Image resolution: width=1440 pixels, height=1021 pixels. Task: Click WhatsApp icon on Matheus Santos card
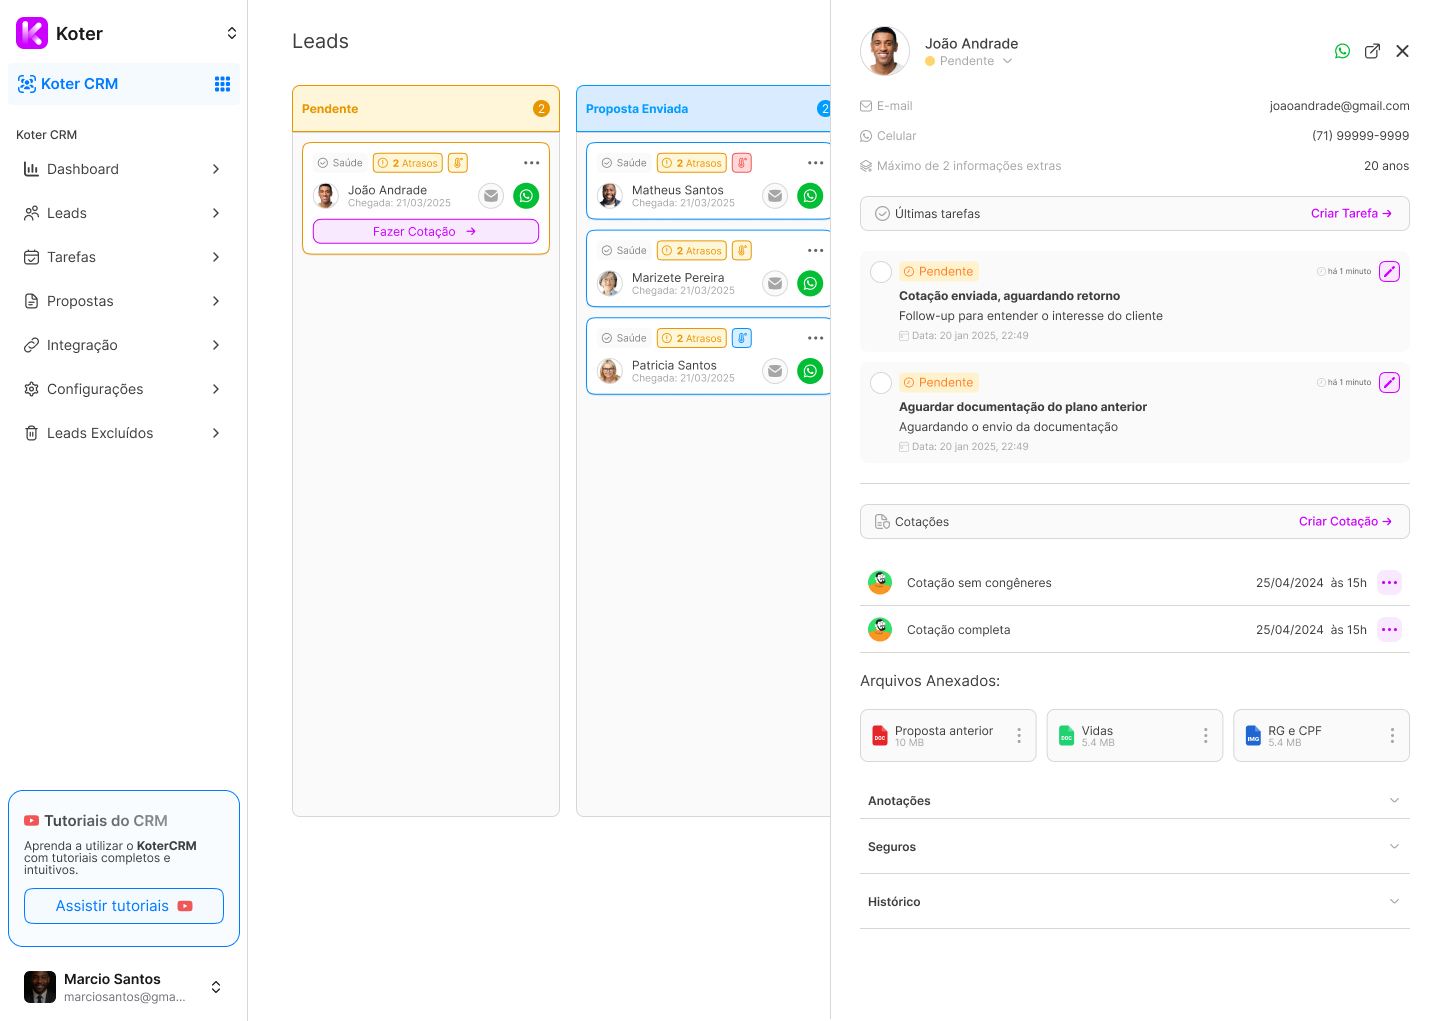810,196
